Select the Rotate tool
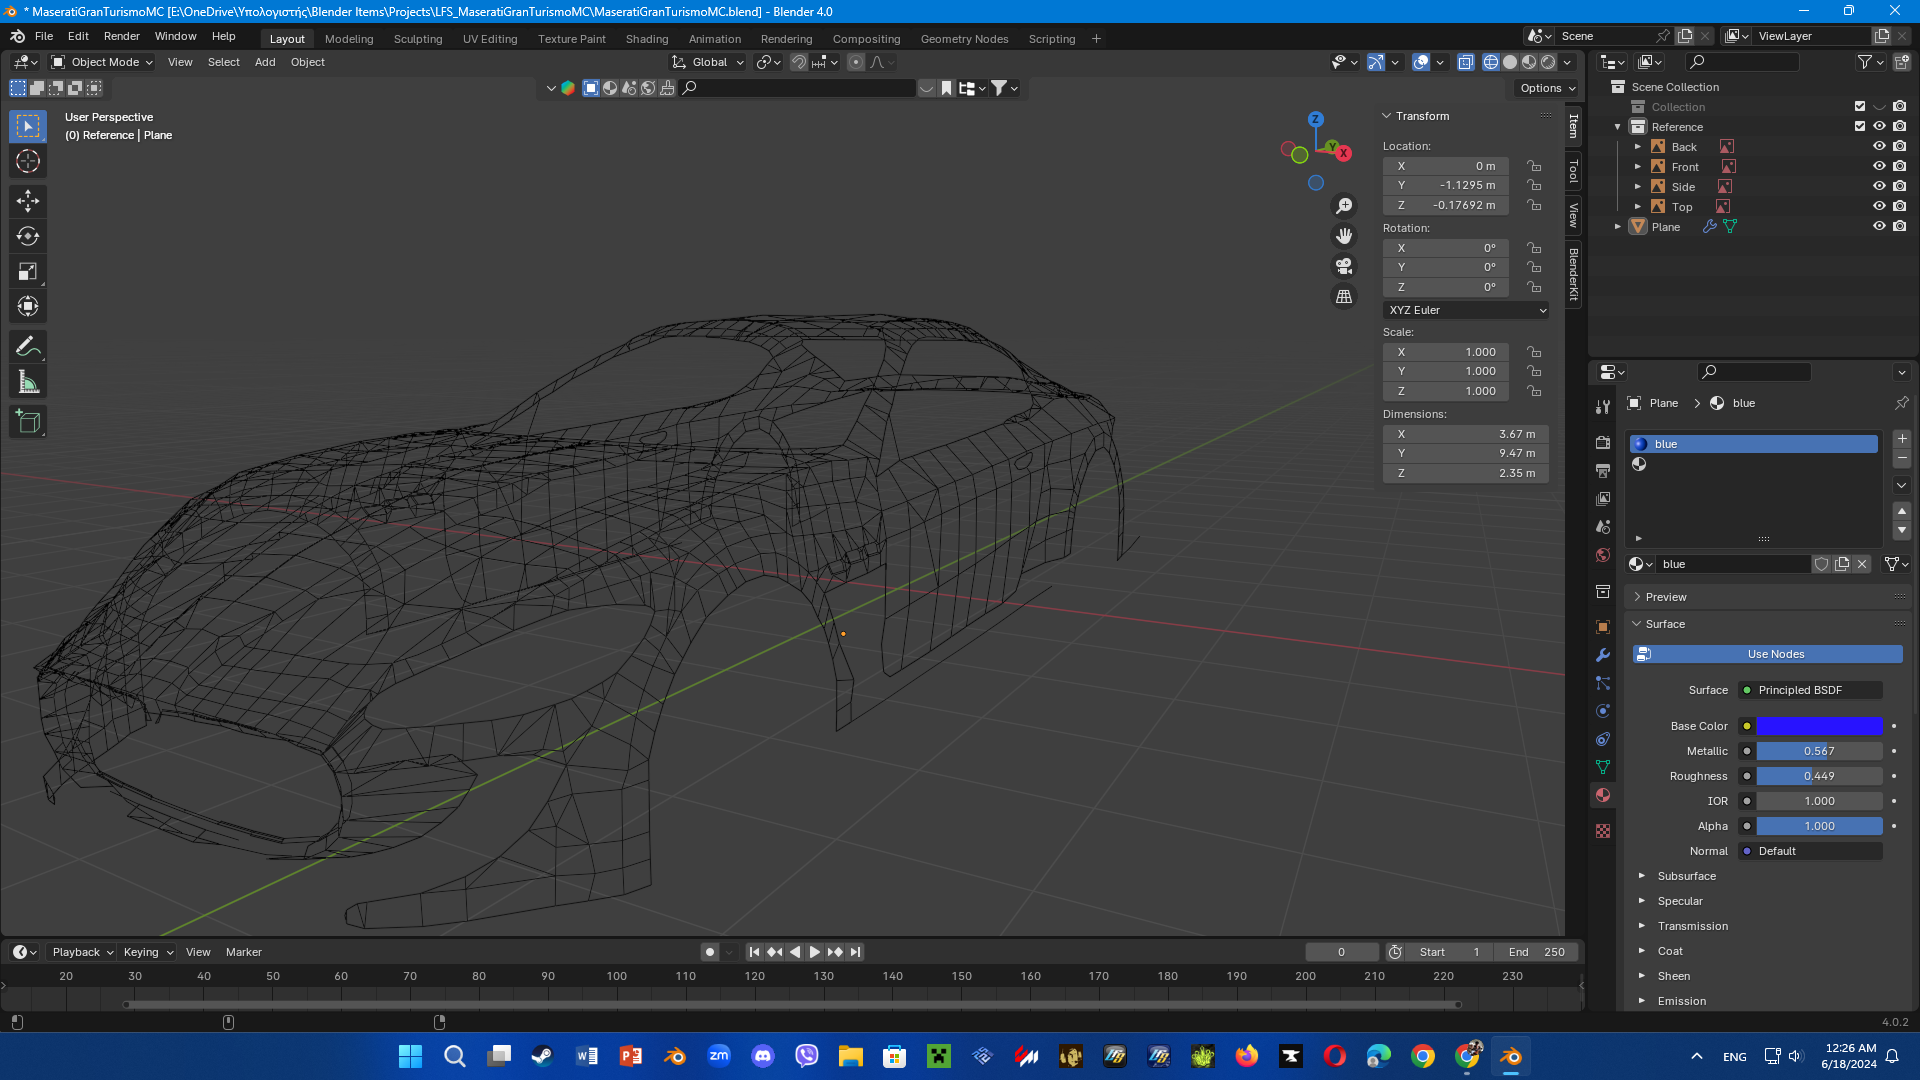This screenshot has height=1080, width=1920. [x=28, y=236]
